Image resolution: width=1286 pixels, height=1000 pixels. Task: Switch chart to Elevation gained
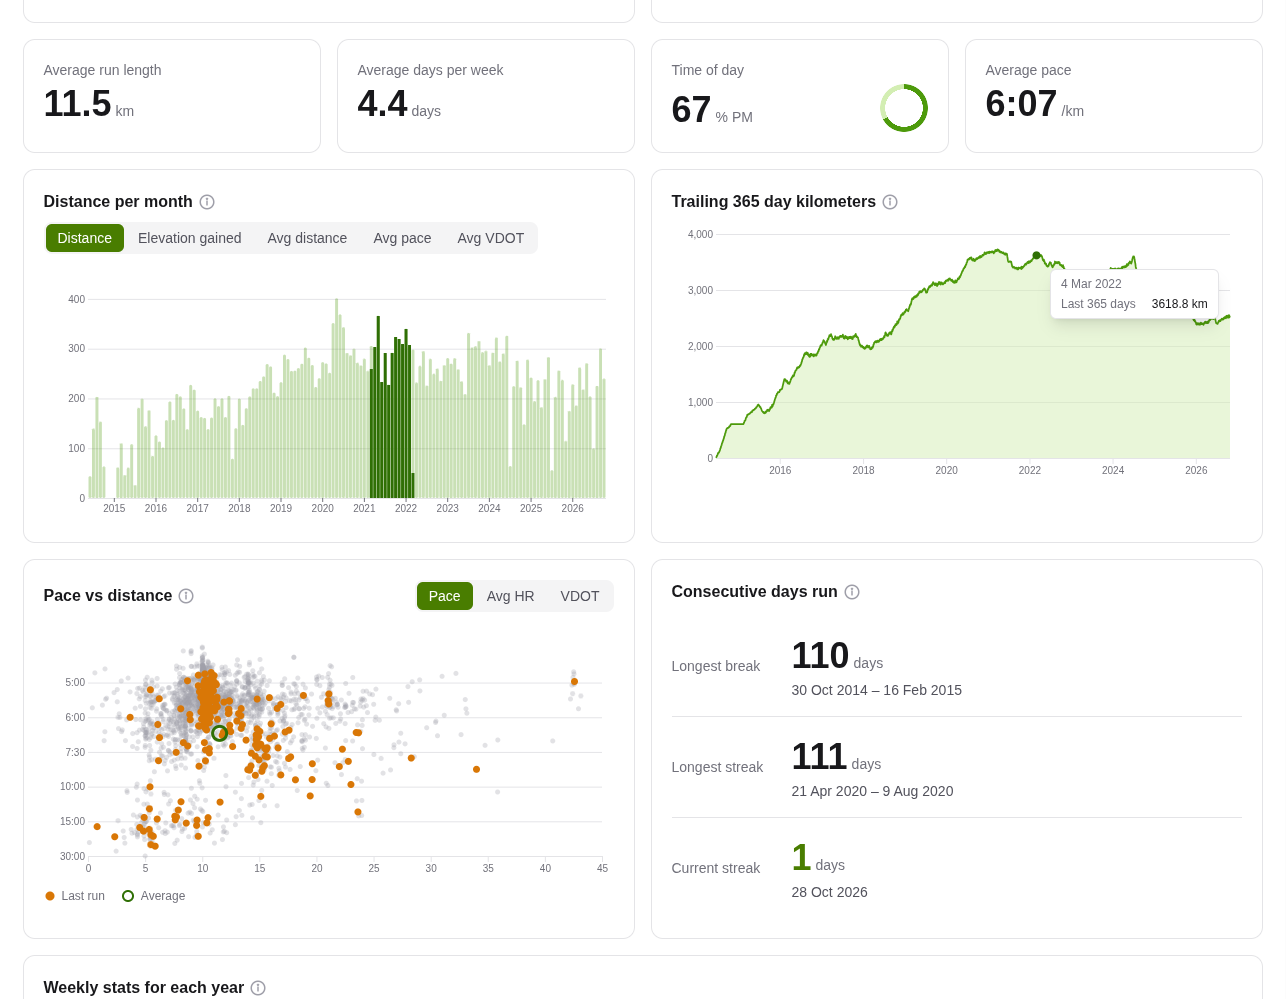(190, 238)
